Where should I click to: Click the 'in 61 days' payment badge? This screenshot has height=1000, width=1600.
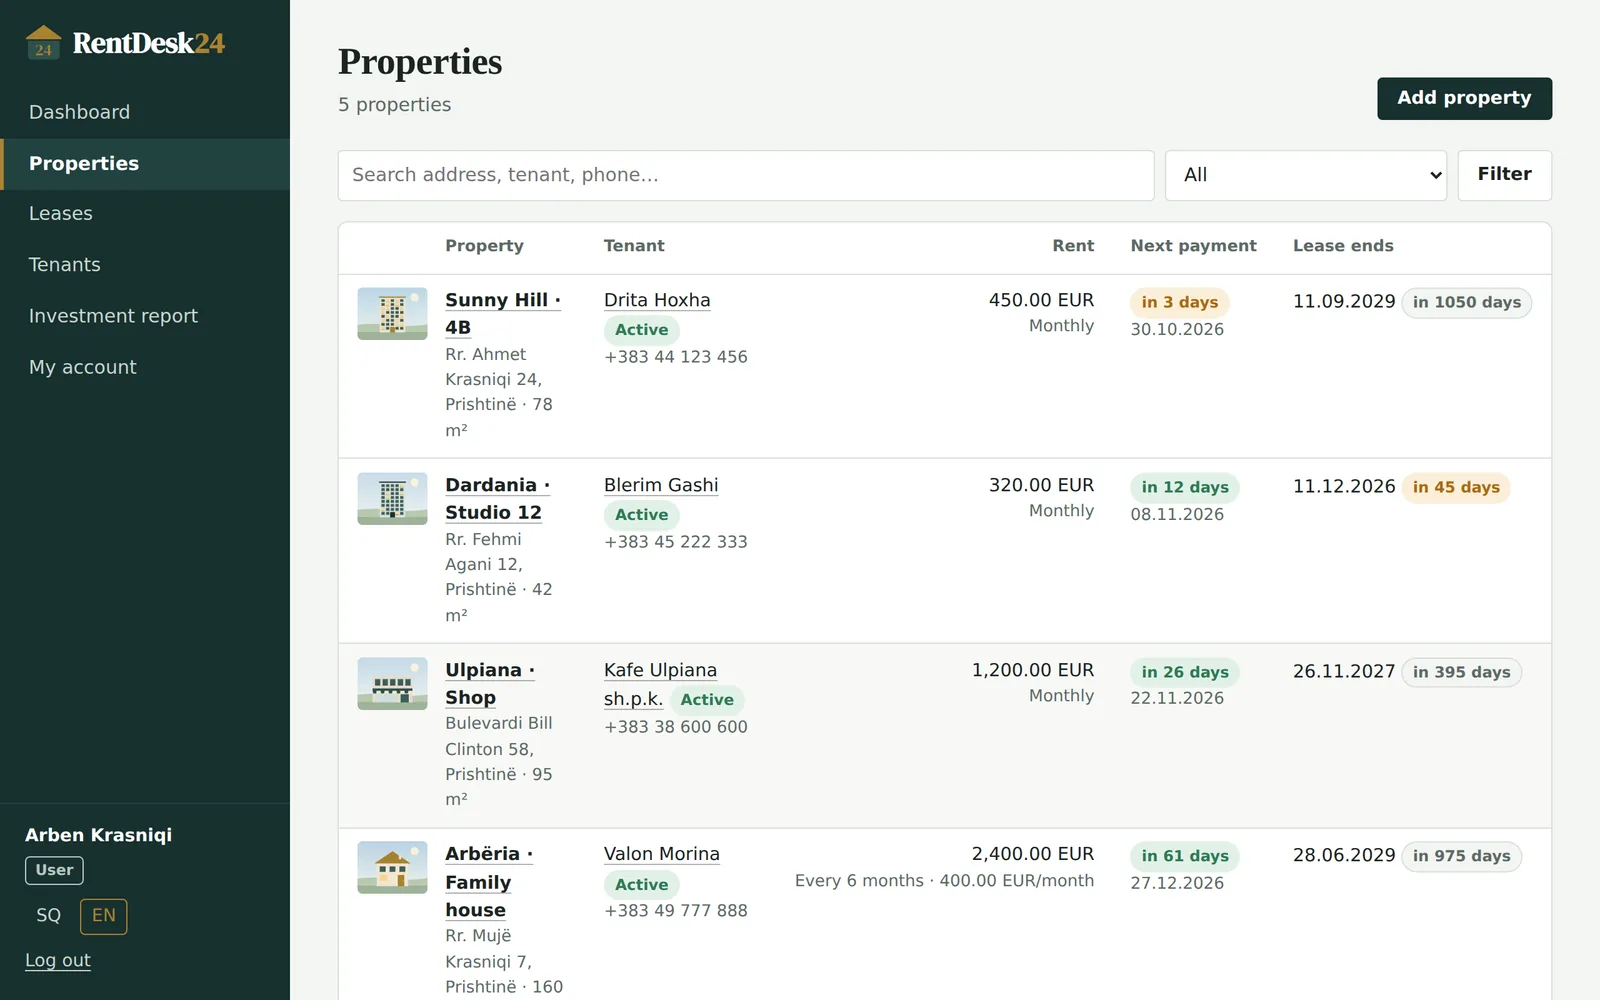click(x=1185, y=856)
